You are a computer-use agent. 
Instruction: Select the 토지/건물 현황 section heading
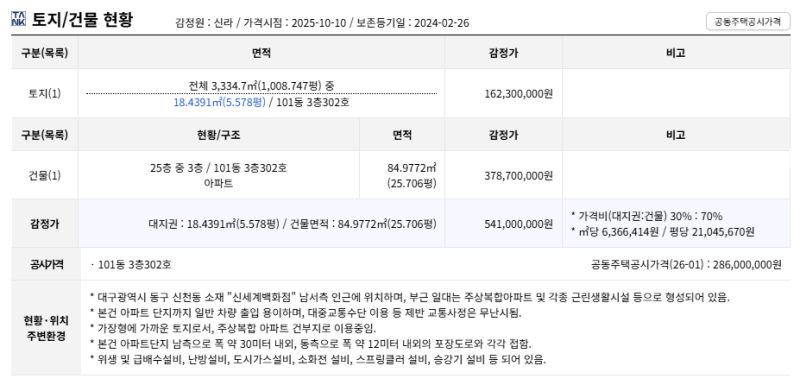(x=82, y=20)
